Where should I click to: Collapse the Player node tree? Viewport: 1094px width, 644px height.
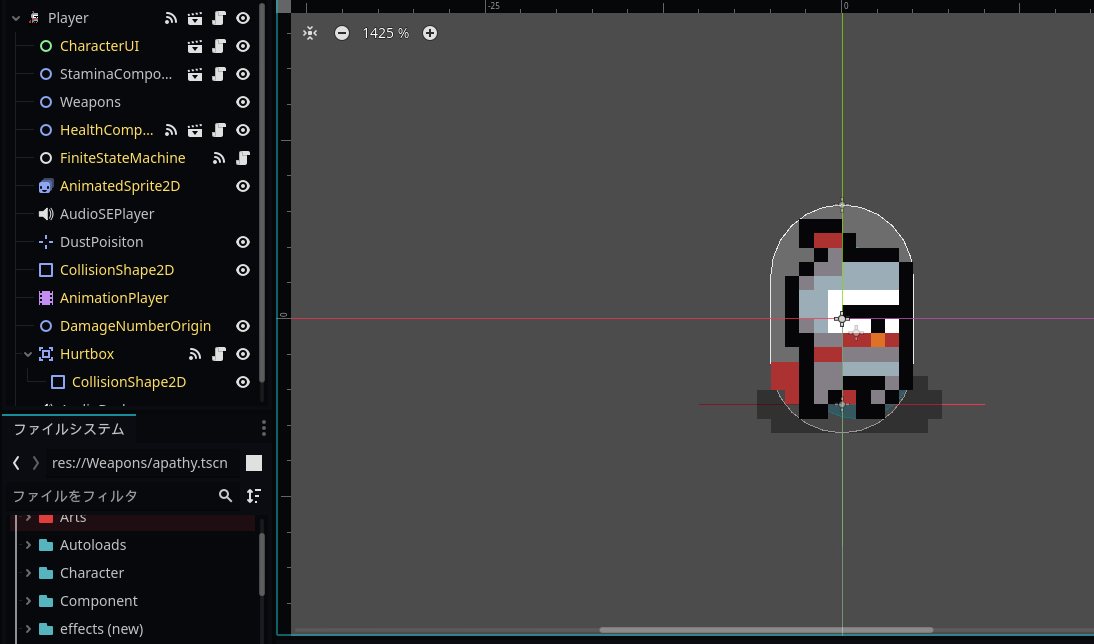[x=16, y=18]
